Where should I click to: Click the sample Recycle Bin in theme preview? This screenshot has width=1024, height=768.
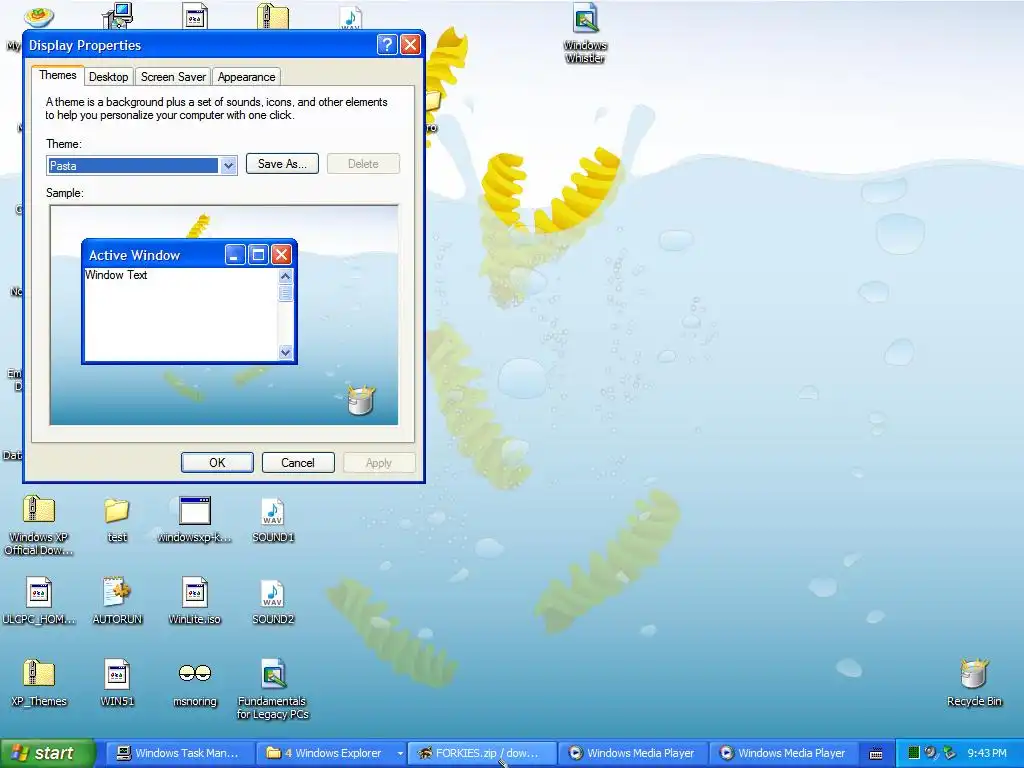coord(361,400)
